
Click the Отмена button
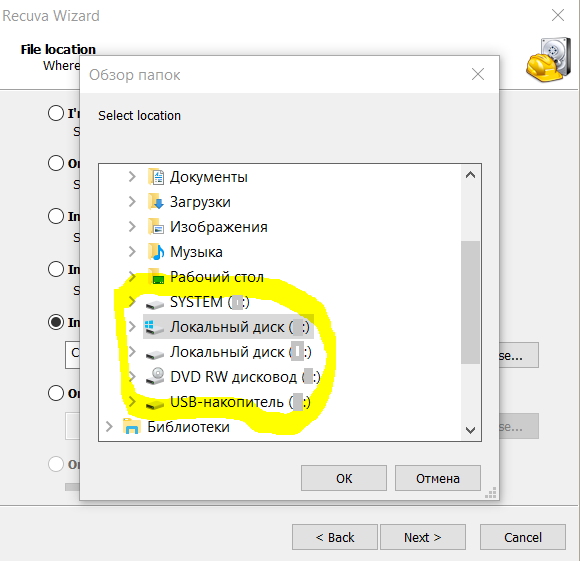pyautogui.click(x=438, y=478)
